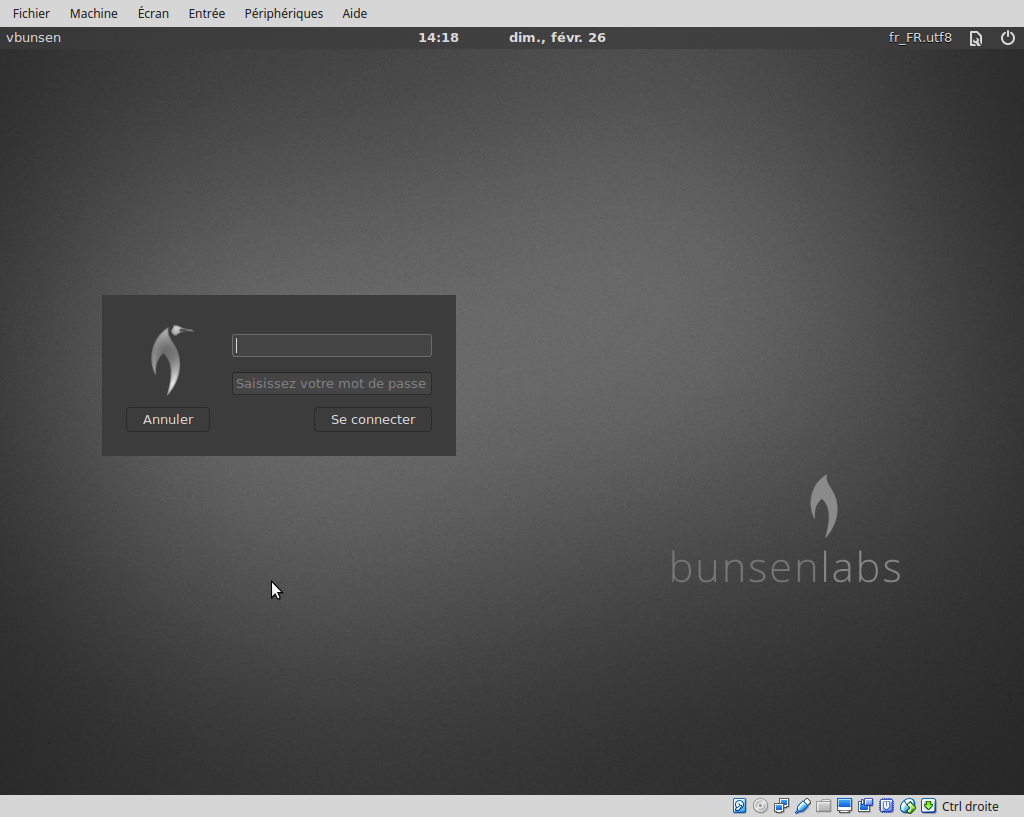The height and width of the screenshot is (817, 1024).
Task: Open the Écran menu
Action: coord(153,13)
